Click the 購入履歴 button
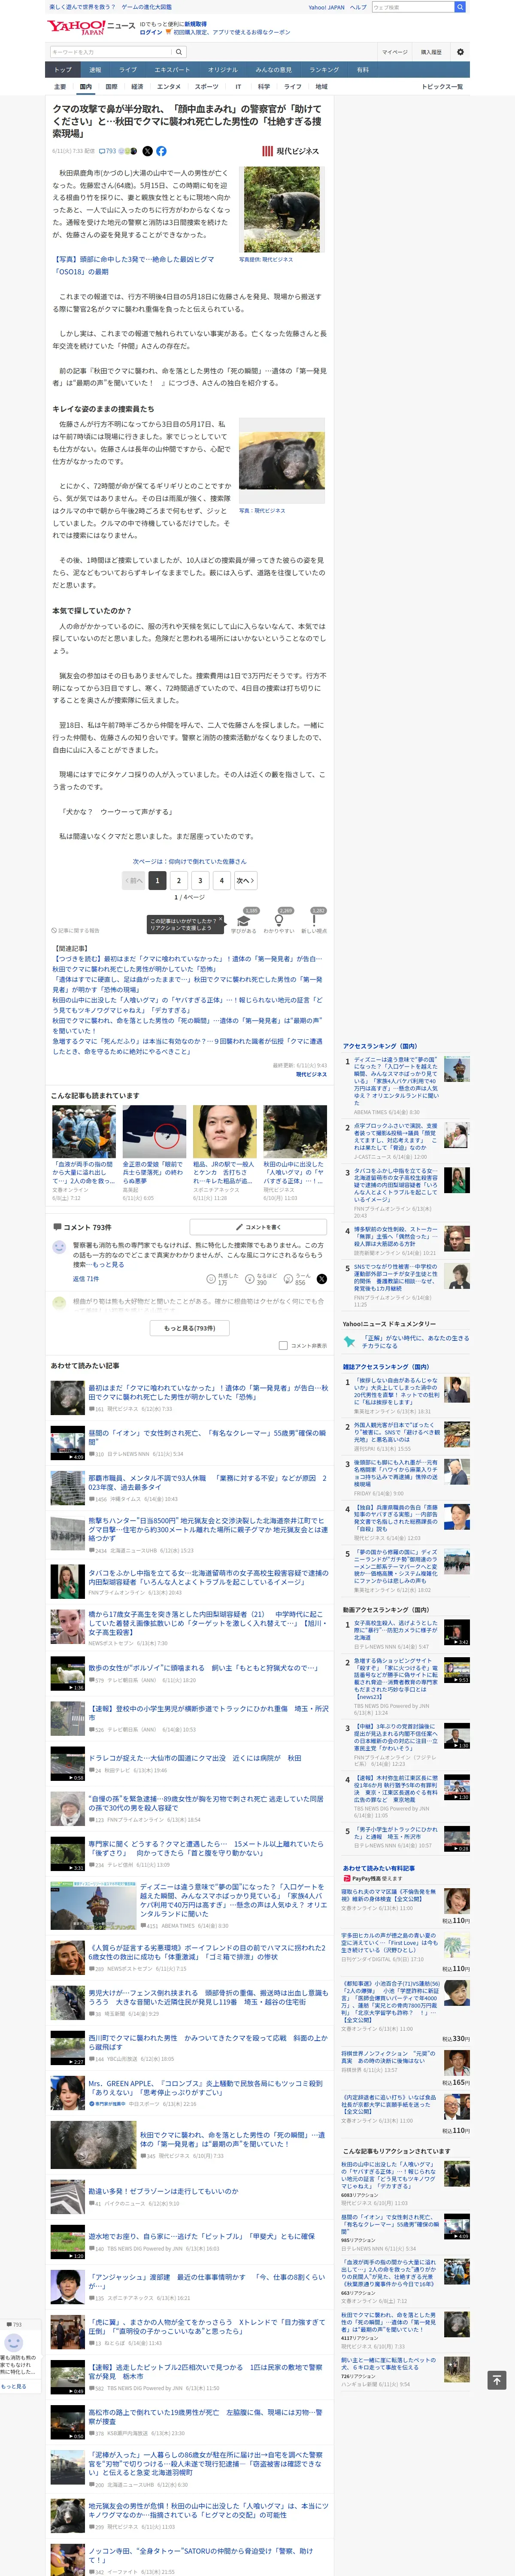Image resolution: width=515 pixels, height=2576 pixels. [x=431, y=52]
